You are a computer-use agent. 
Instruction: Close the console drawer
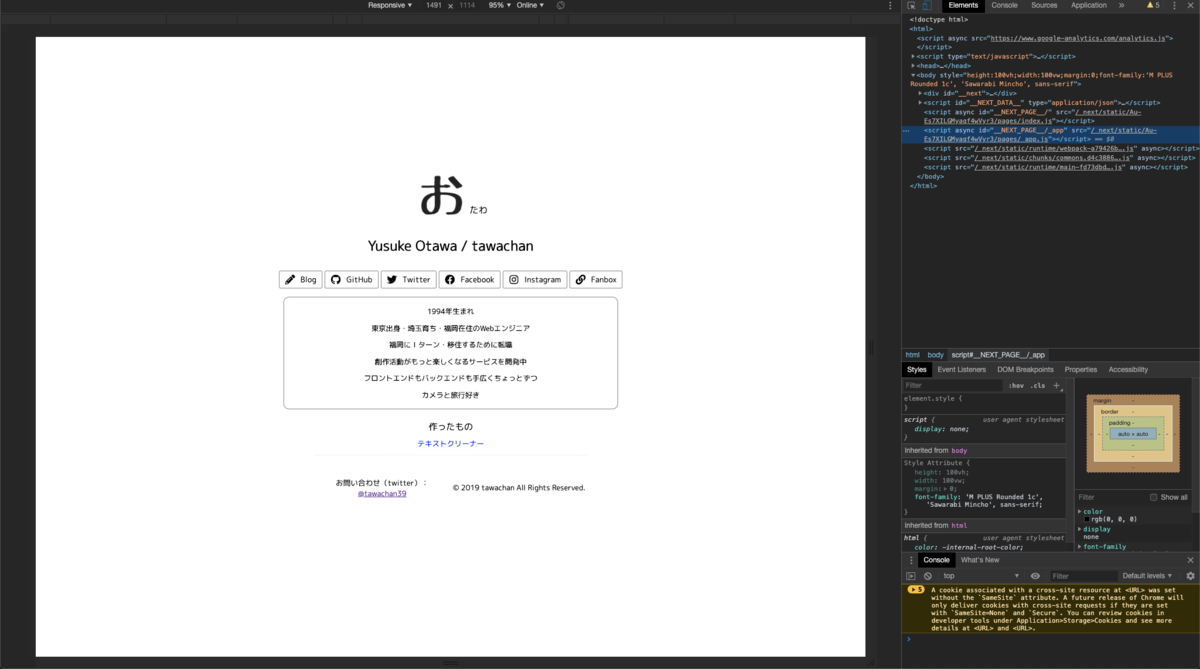click(x=1190, y=560)
